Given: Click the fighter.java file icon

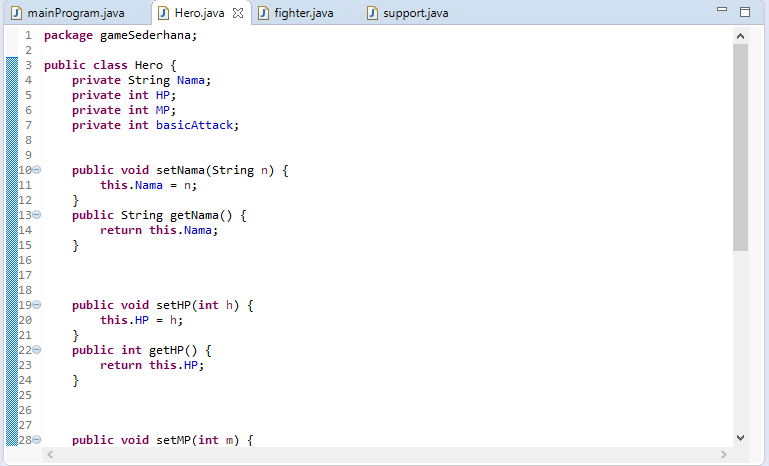Looking at the screenshot, I should click(x=263, y=13).
